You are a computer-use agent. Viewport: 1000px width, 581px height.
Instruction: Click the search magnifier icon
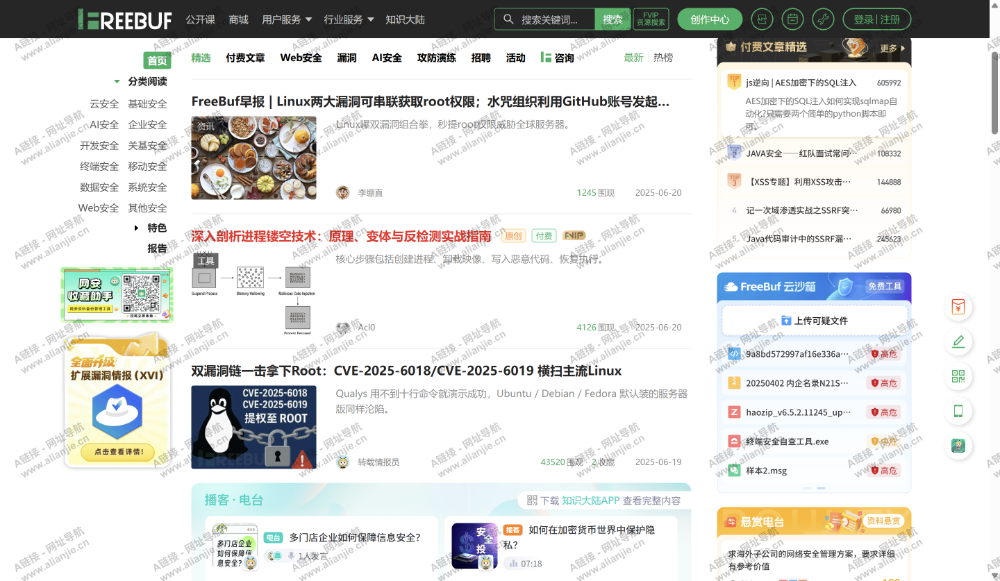[508, 19]
